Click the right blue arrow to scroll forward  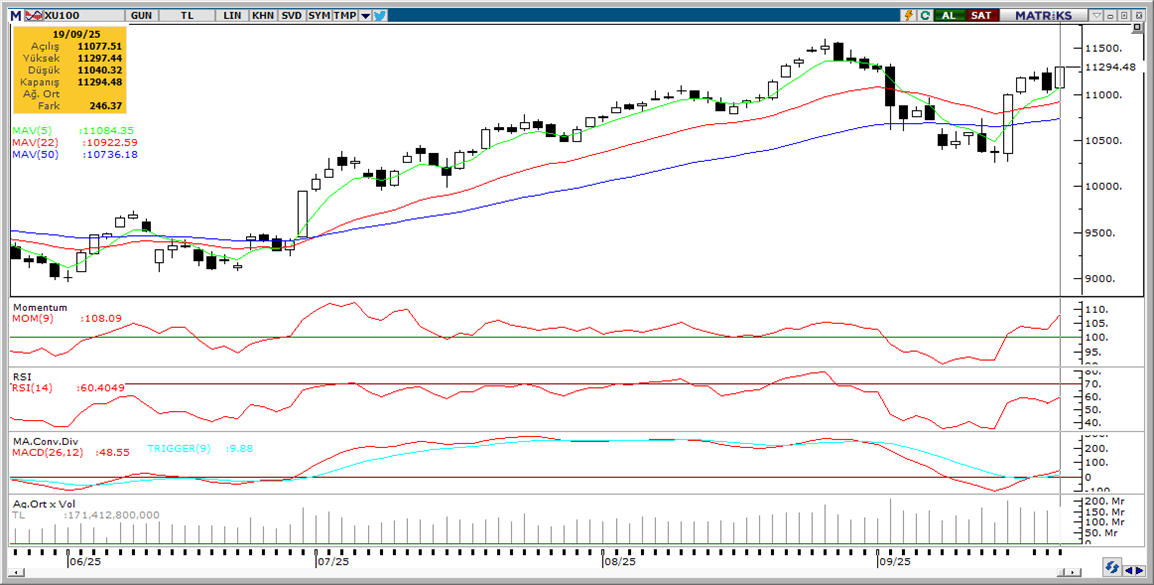(1138, 568)
